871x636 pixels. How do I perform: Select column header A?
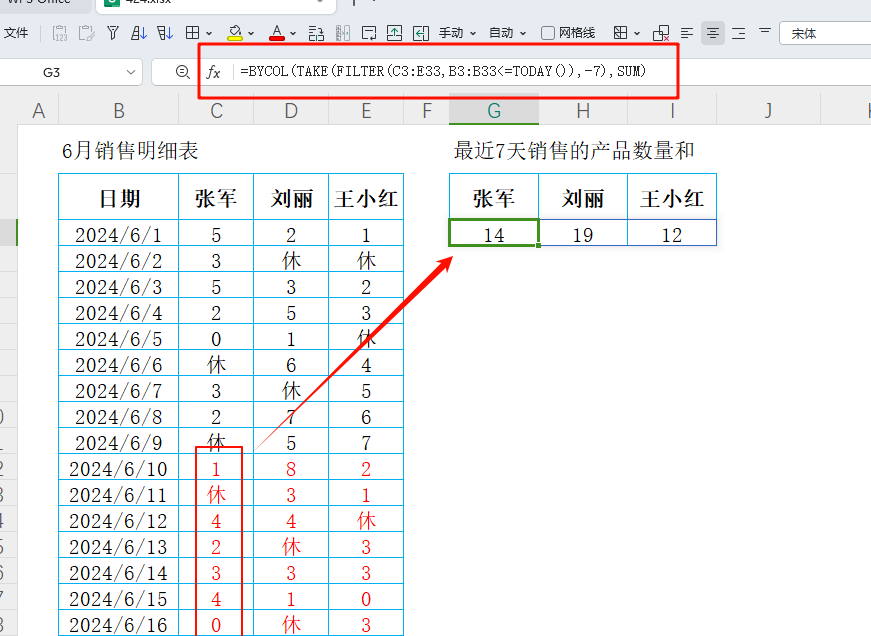38,111
